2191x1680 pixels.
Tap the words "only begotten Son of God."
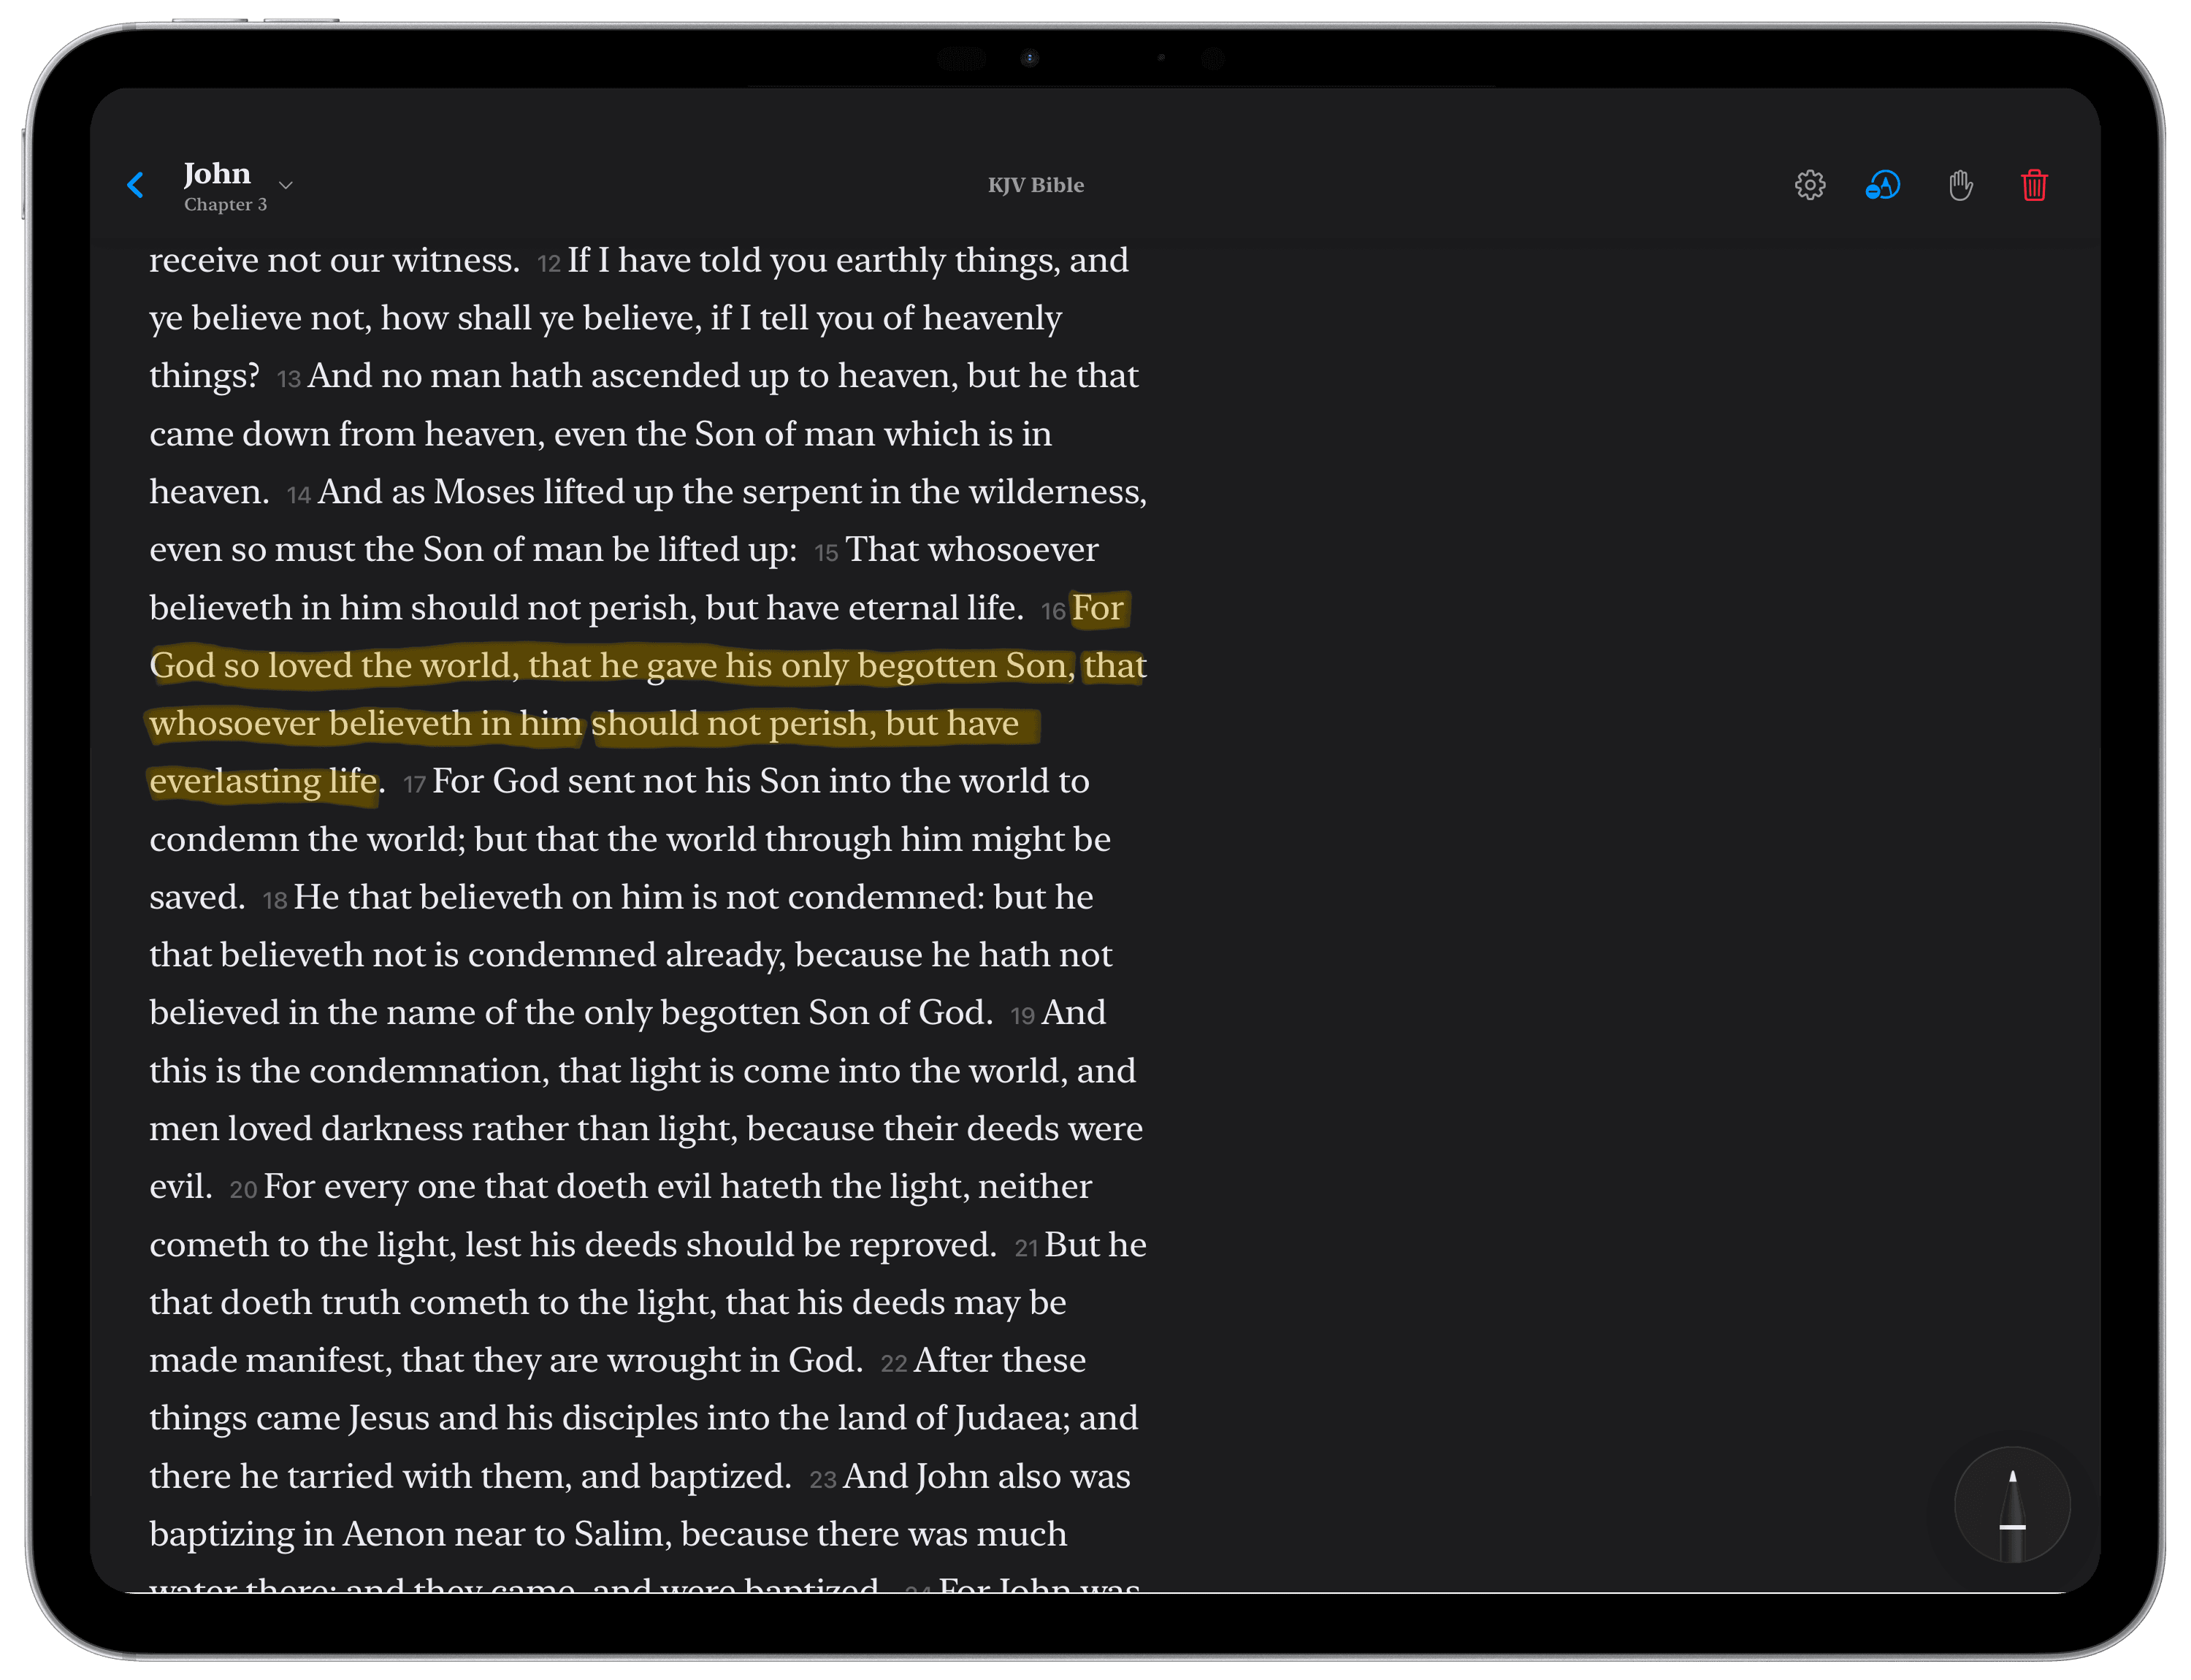pyautogui.click(x=788, y=1013)
